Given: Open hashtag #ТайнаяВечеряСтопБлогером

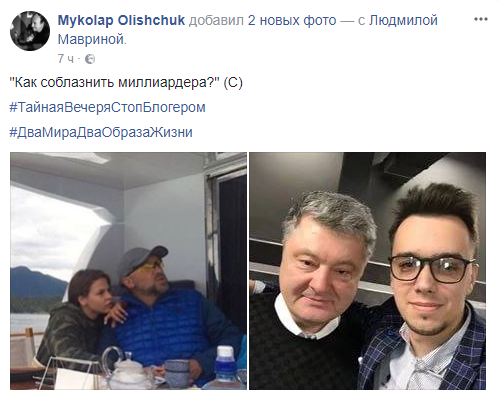Looking at the screenshot, I should [107, 107].
